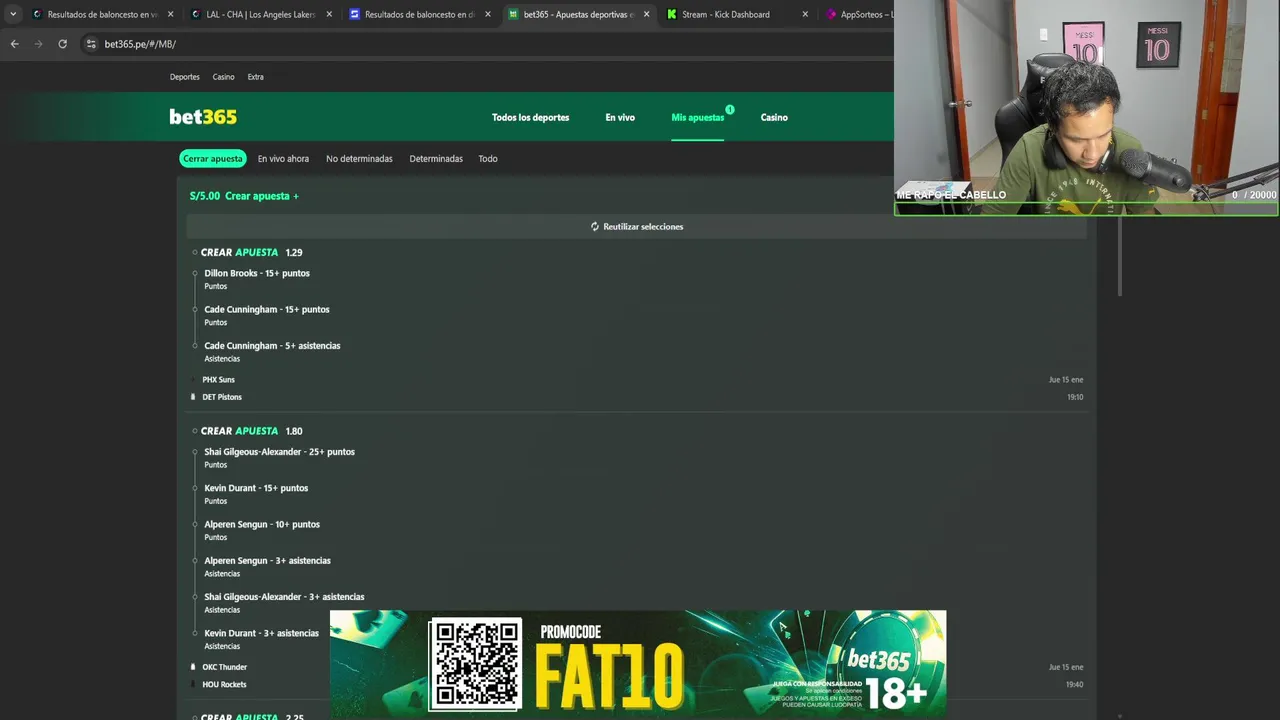Open site information icon in address bar
Screen dimensions: 1280x720
click(91, 44)
